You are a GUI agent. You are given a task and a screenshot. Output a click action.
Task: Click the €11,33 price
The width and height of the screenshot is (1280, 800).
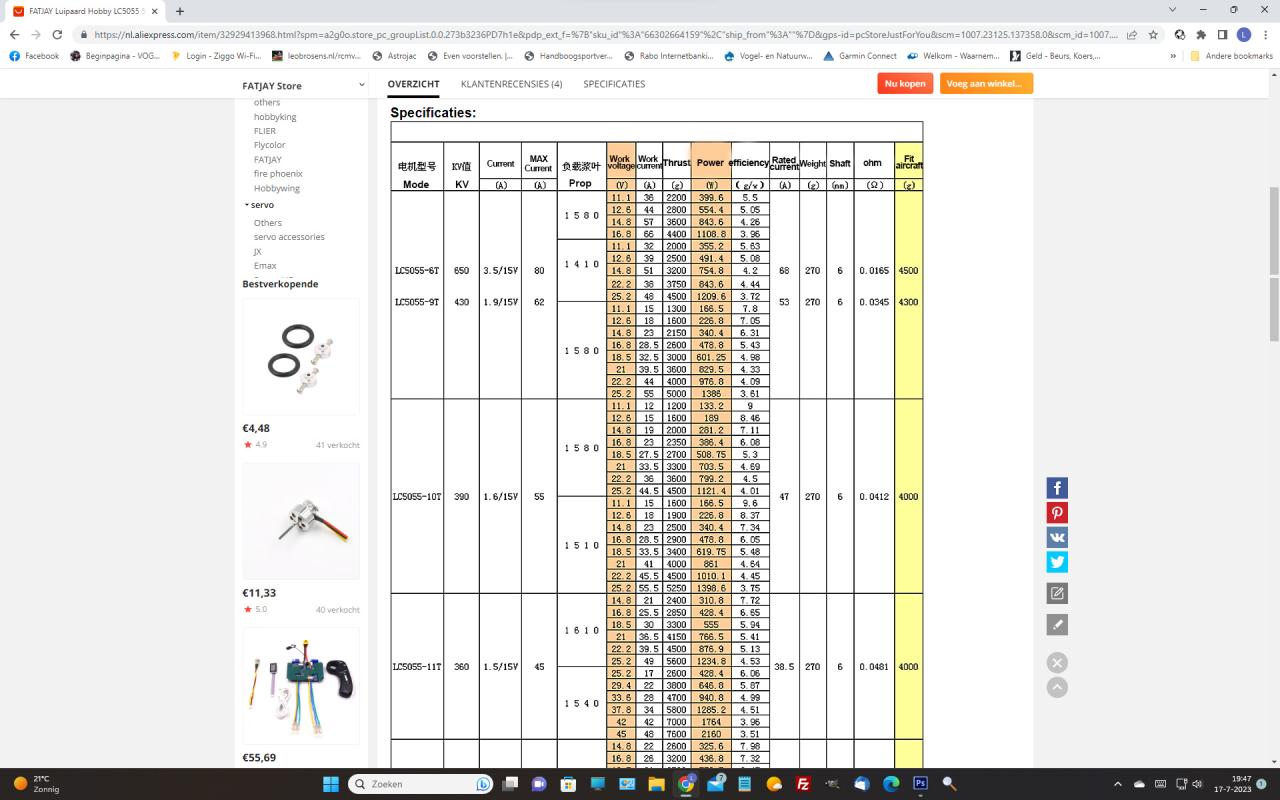[x=259, y=593]
